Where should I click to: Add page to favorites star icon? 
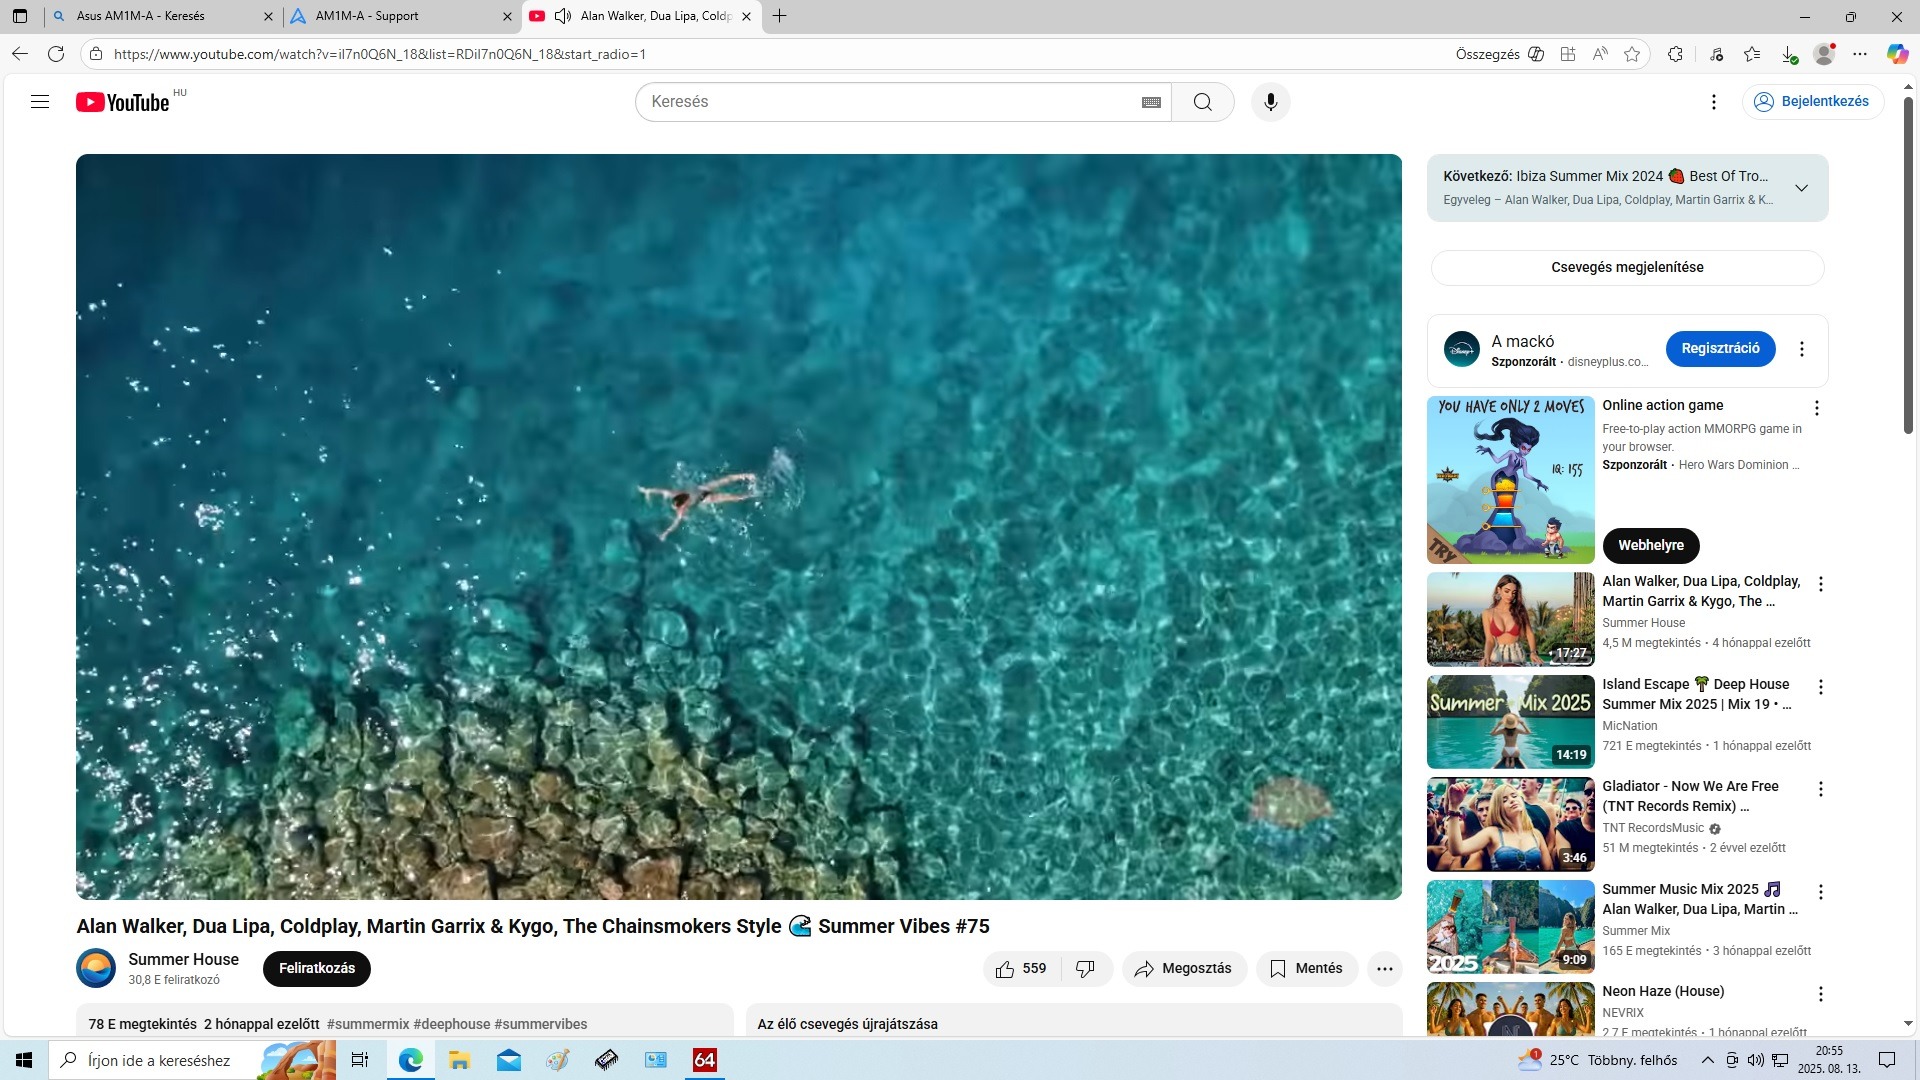point(1632,54)
